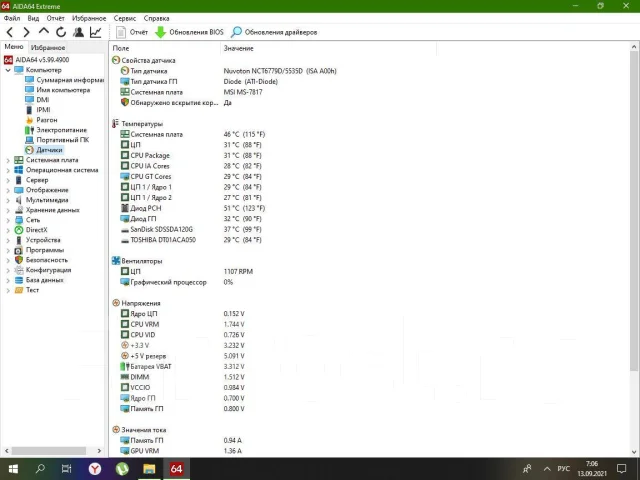
Task: Open the Отчёт report button
Action: (x=132, y=32)
